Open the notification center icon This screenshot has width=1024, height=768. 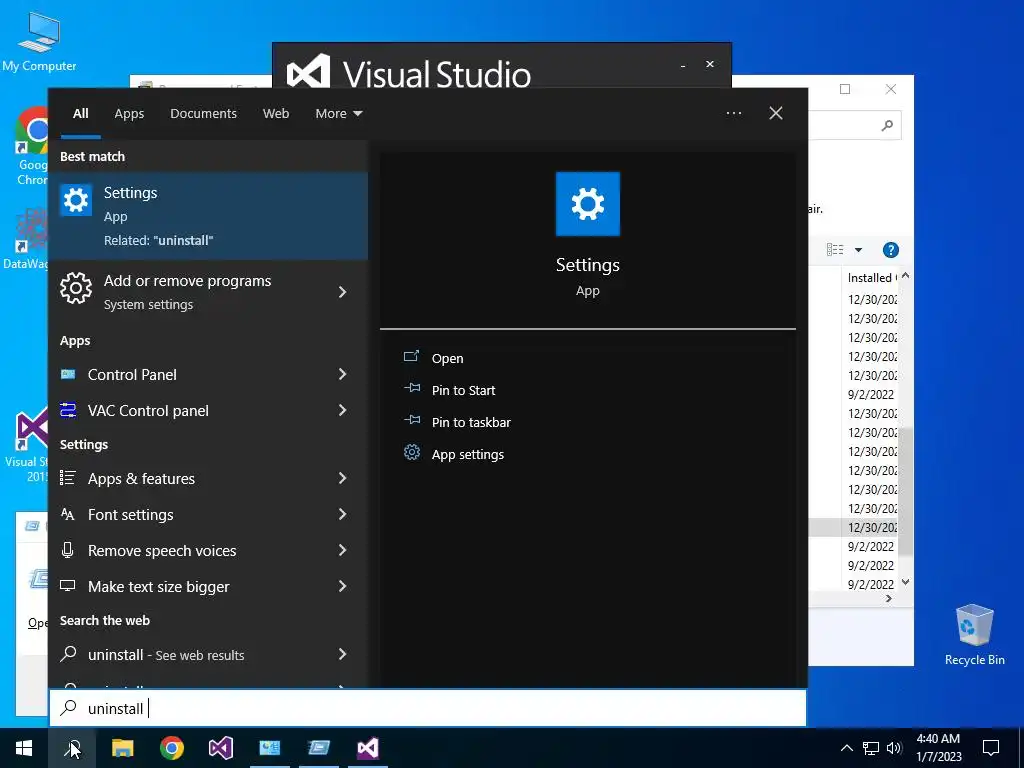tap(991, 748)
